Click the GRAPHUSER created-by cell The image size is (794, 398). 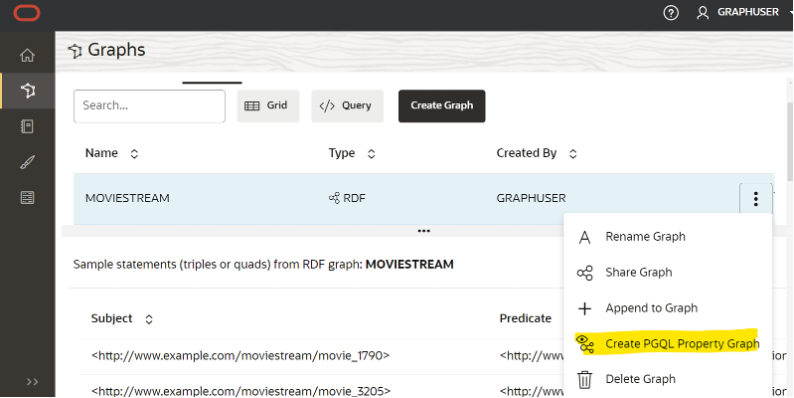(x=531, y=198)
